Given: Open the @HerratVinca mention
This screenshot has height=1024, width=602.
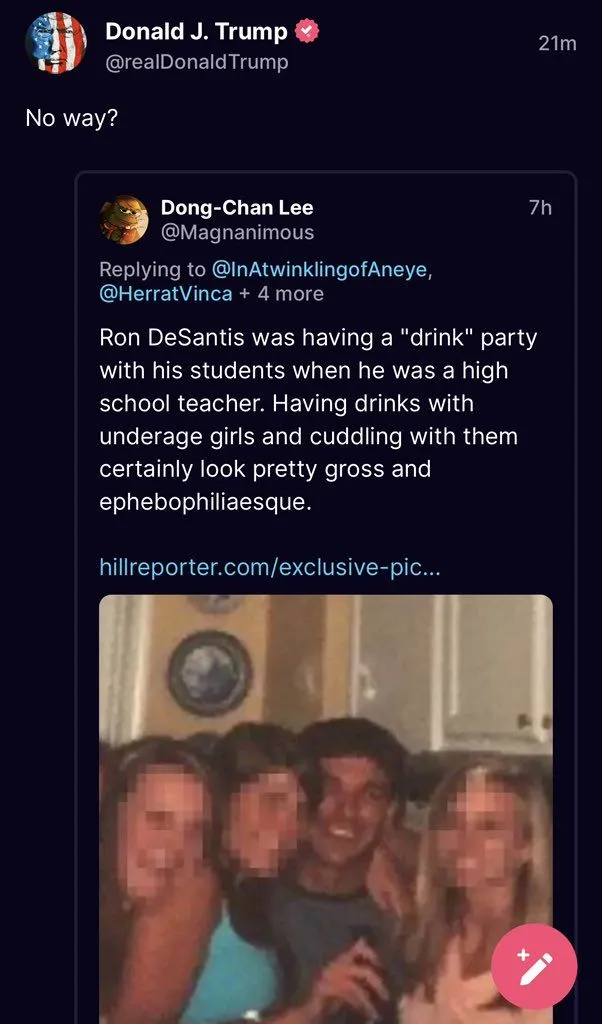Looking at the screenshot, I should 166,293.
